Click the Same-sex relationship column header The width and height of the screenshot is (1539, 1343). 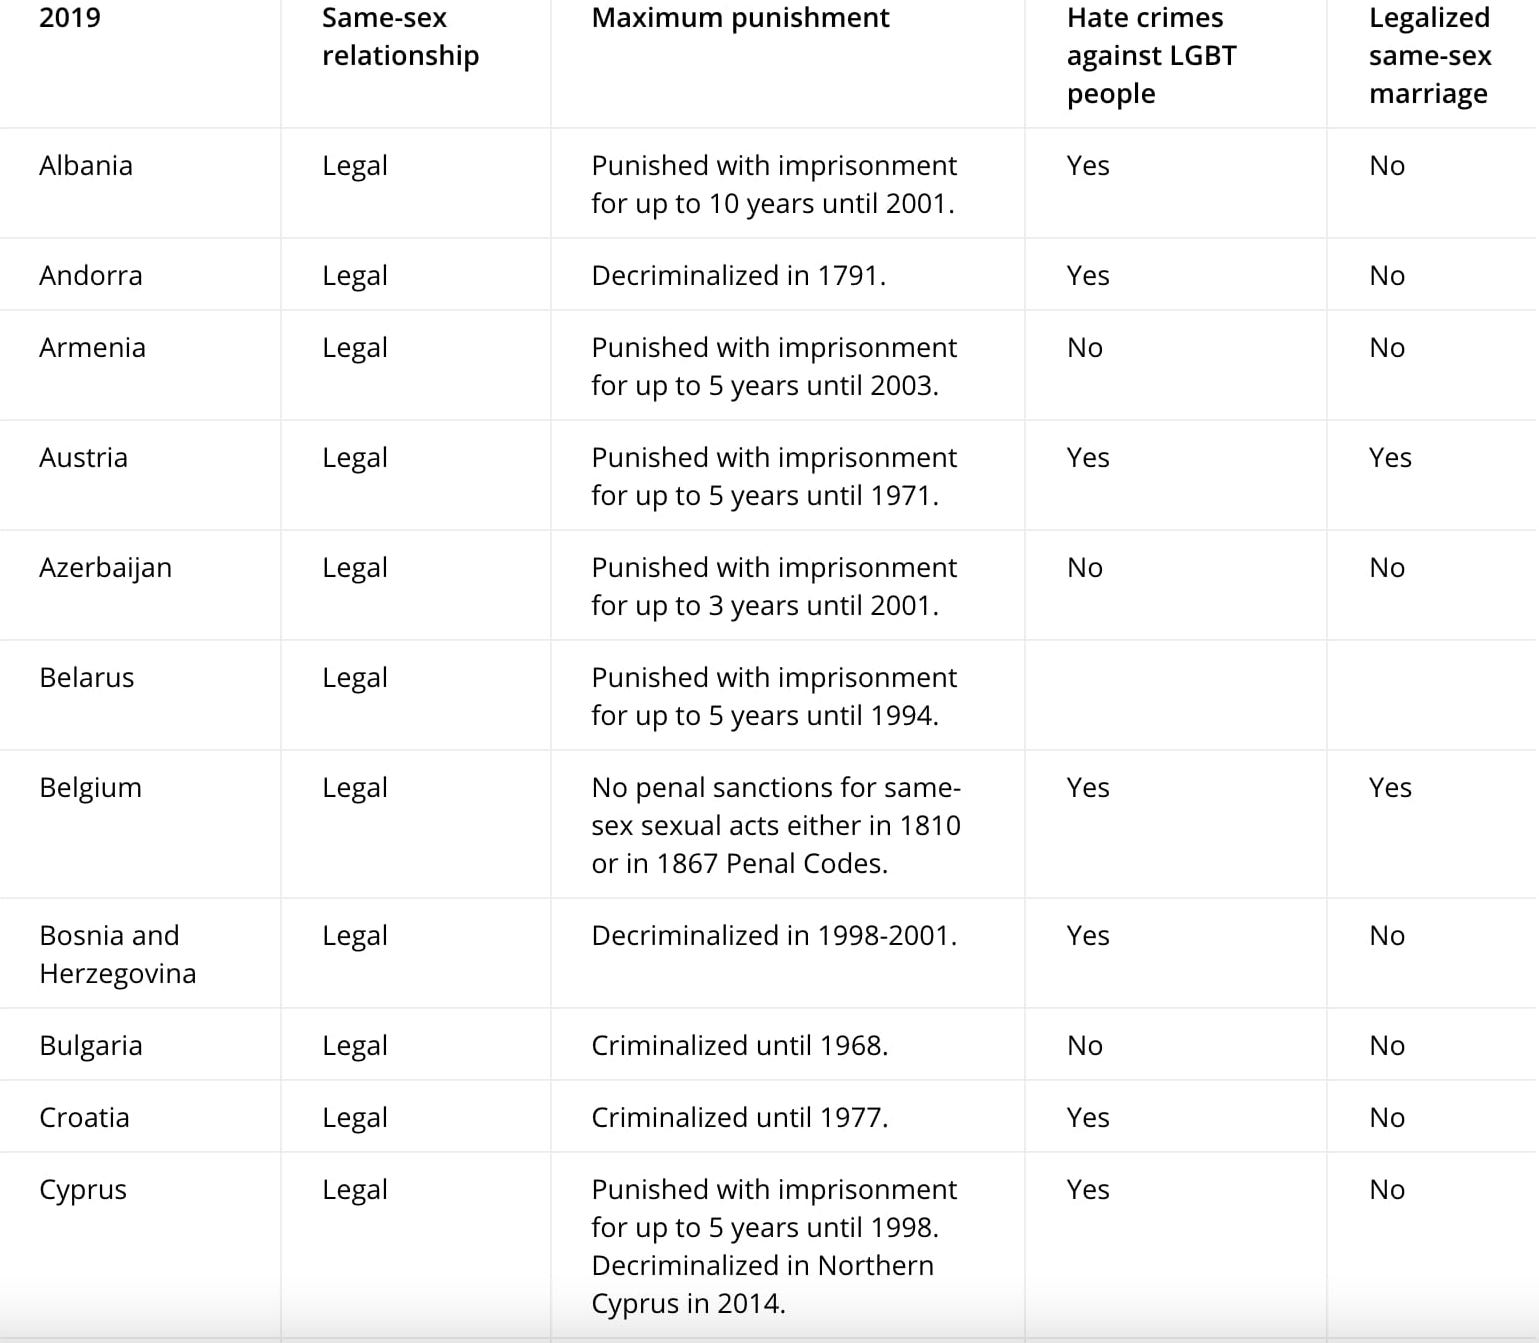[400, 37]
